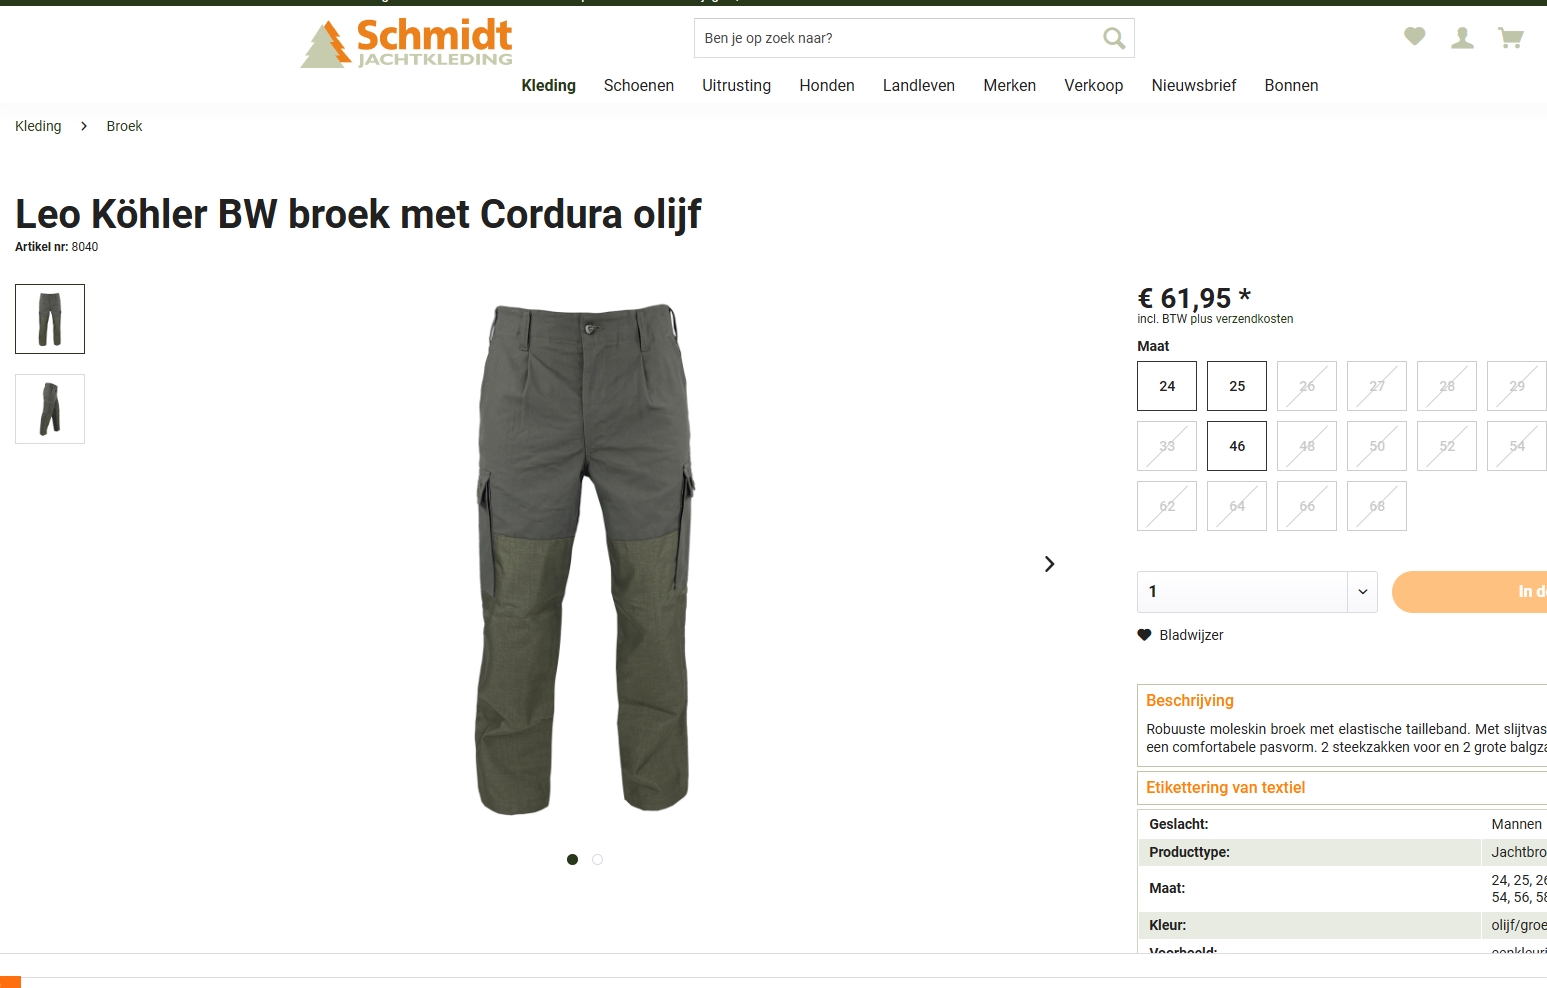Click the Schmidt Jachtkleding logo
Image resolution: width=1547 pixels, height=988 pixels.
[x=407, y=44]
